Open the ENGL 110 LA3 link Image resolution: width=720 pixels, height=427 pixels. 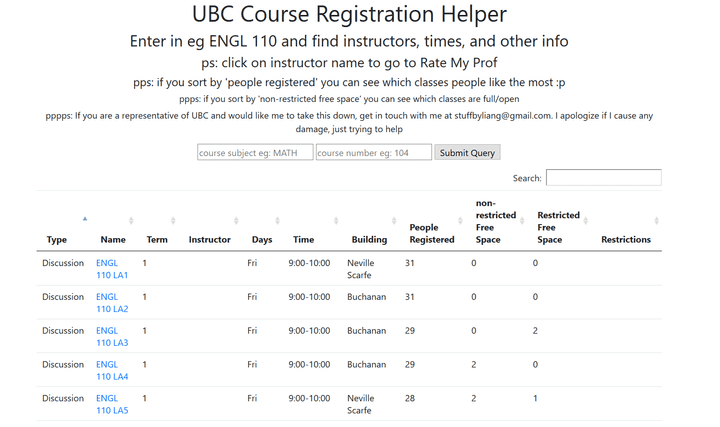(112, 337)
